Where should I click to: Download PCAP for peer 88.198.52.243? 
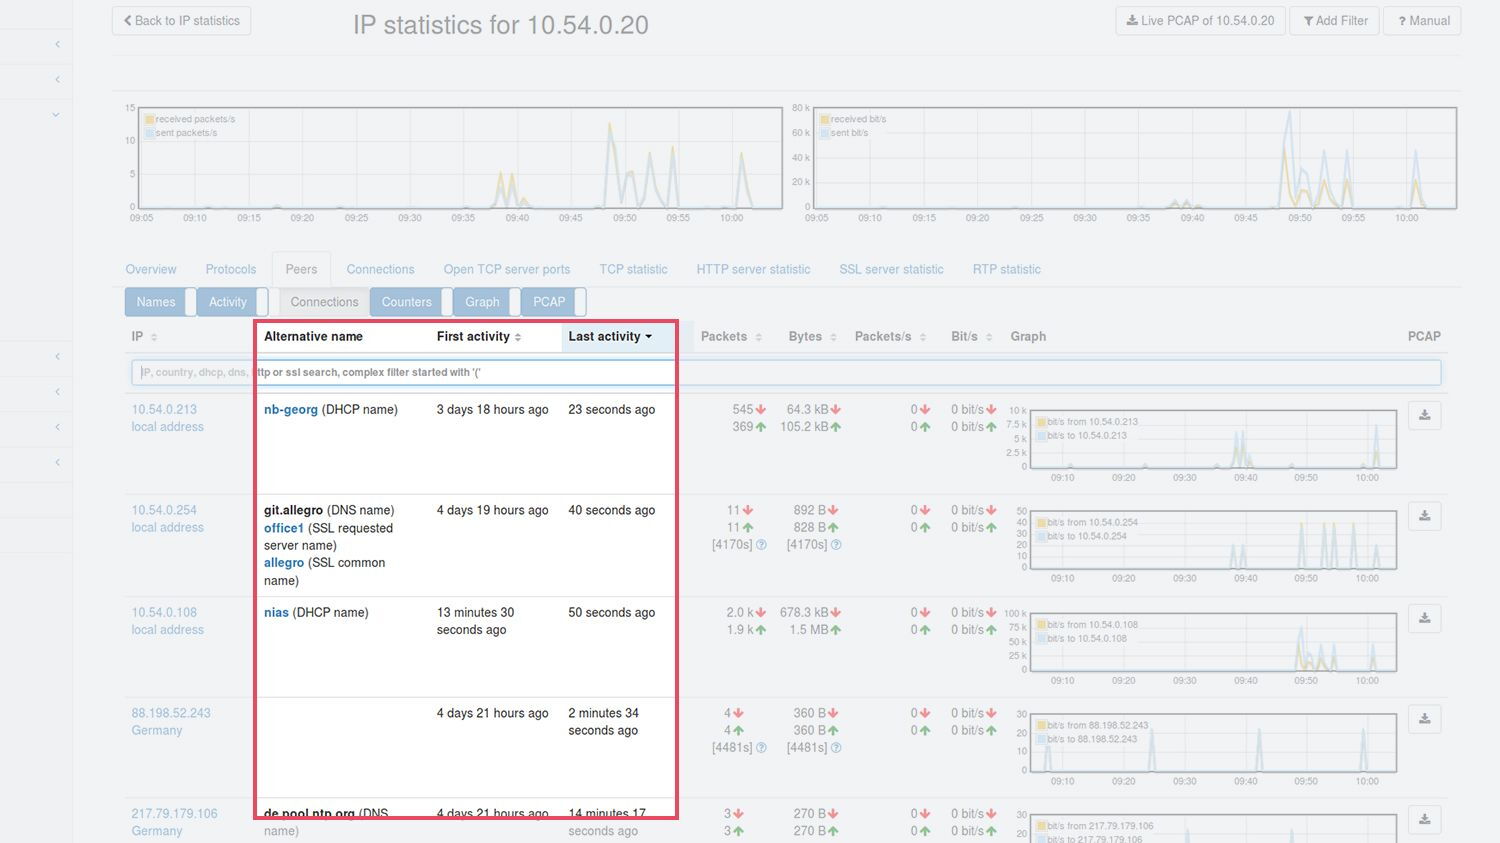pyautogui.click(x=1424, y=719)
